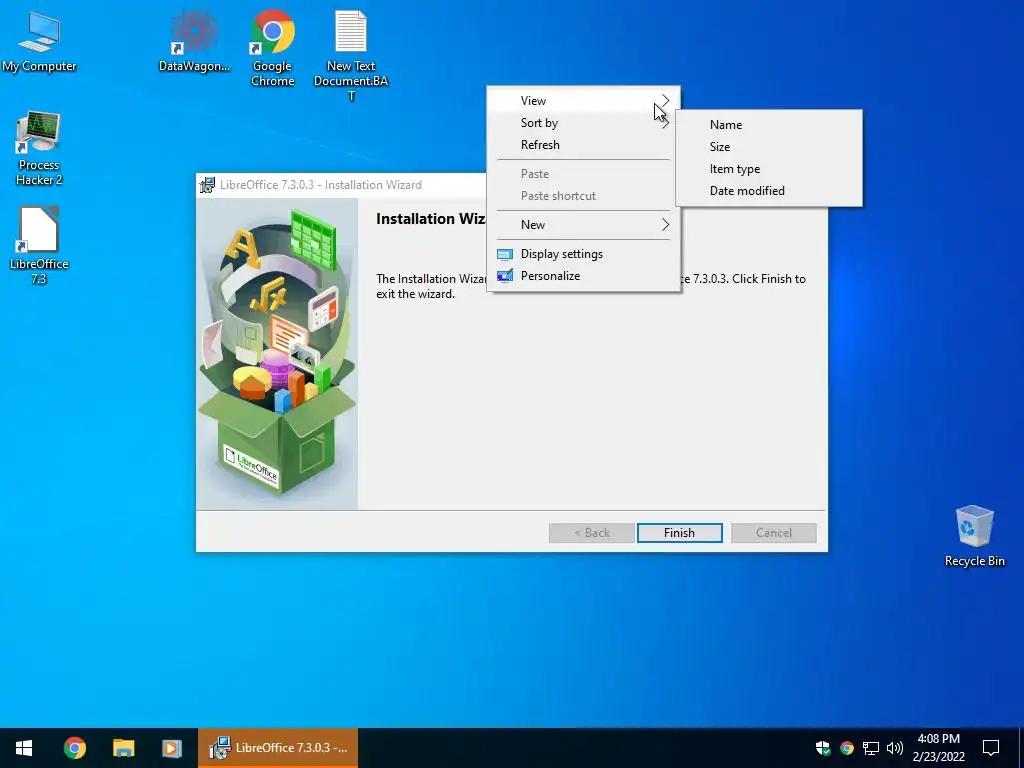Screen dimensions: 1024x768
Task: Sort desktop icons by Size
Action: [x=769, y=147]
